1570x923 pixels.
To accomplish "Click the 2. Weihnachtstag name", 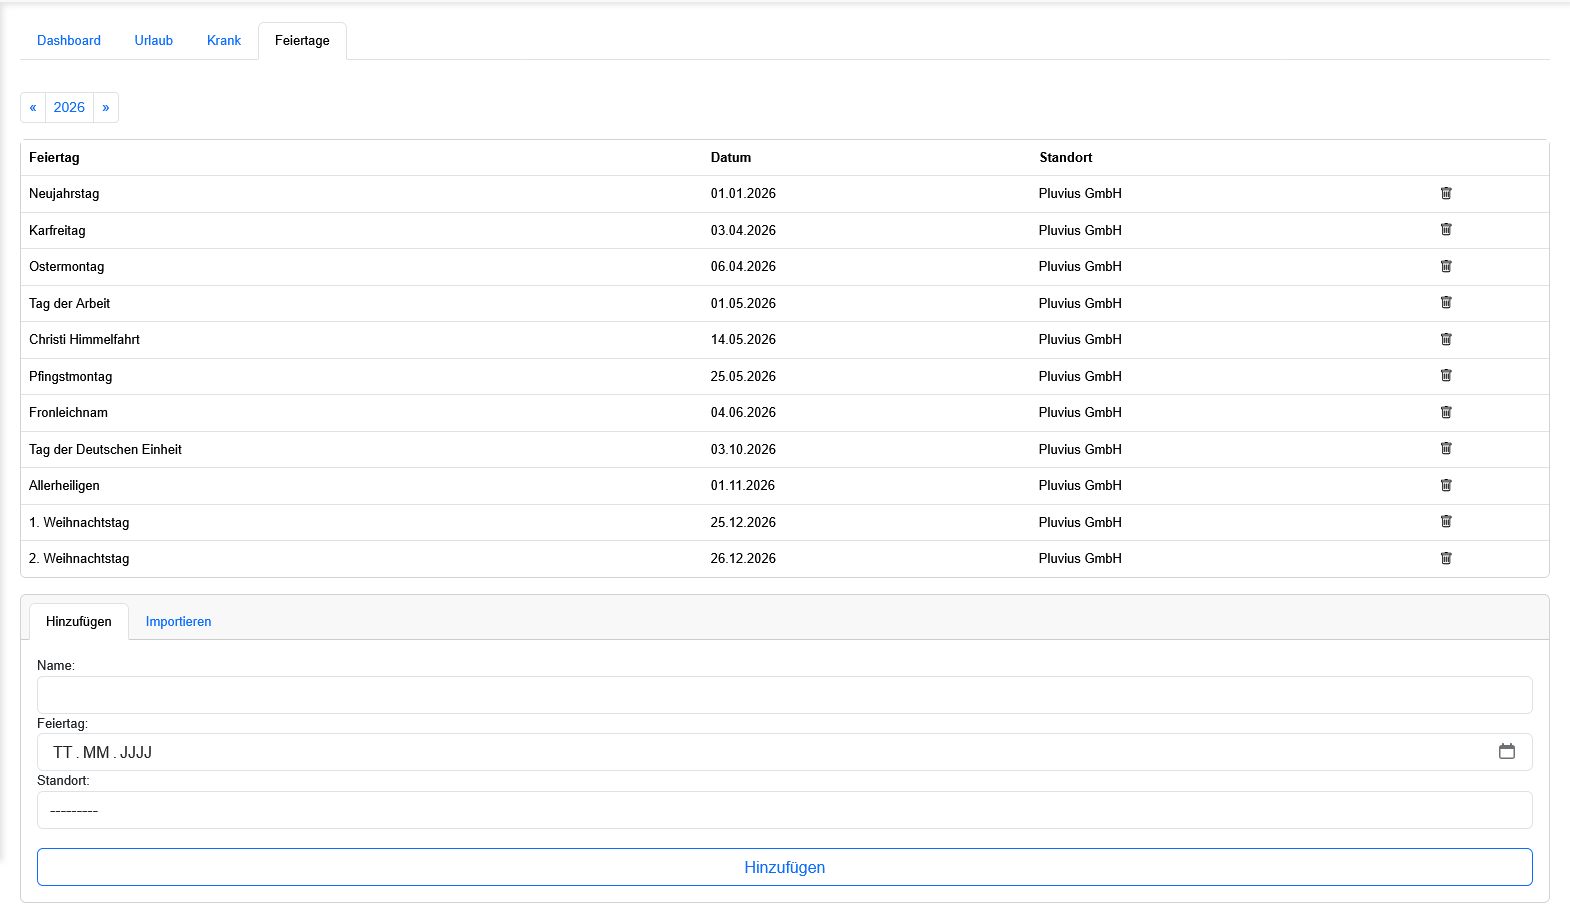I will coord(79,558).
